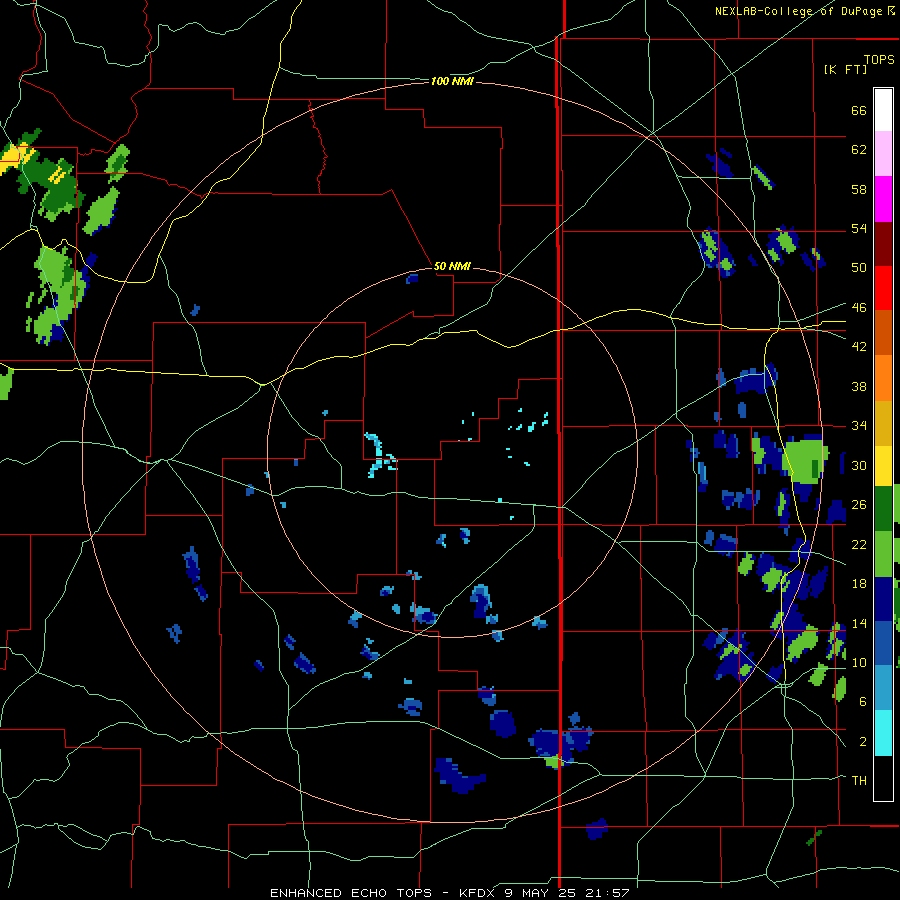Click the 'TOPS' legend title
Image resolution: width=900 pixels, height=900 pixels.
(x=879, y=59)
